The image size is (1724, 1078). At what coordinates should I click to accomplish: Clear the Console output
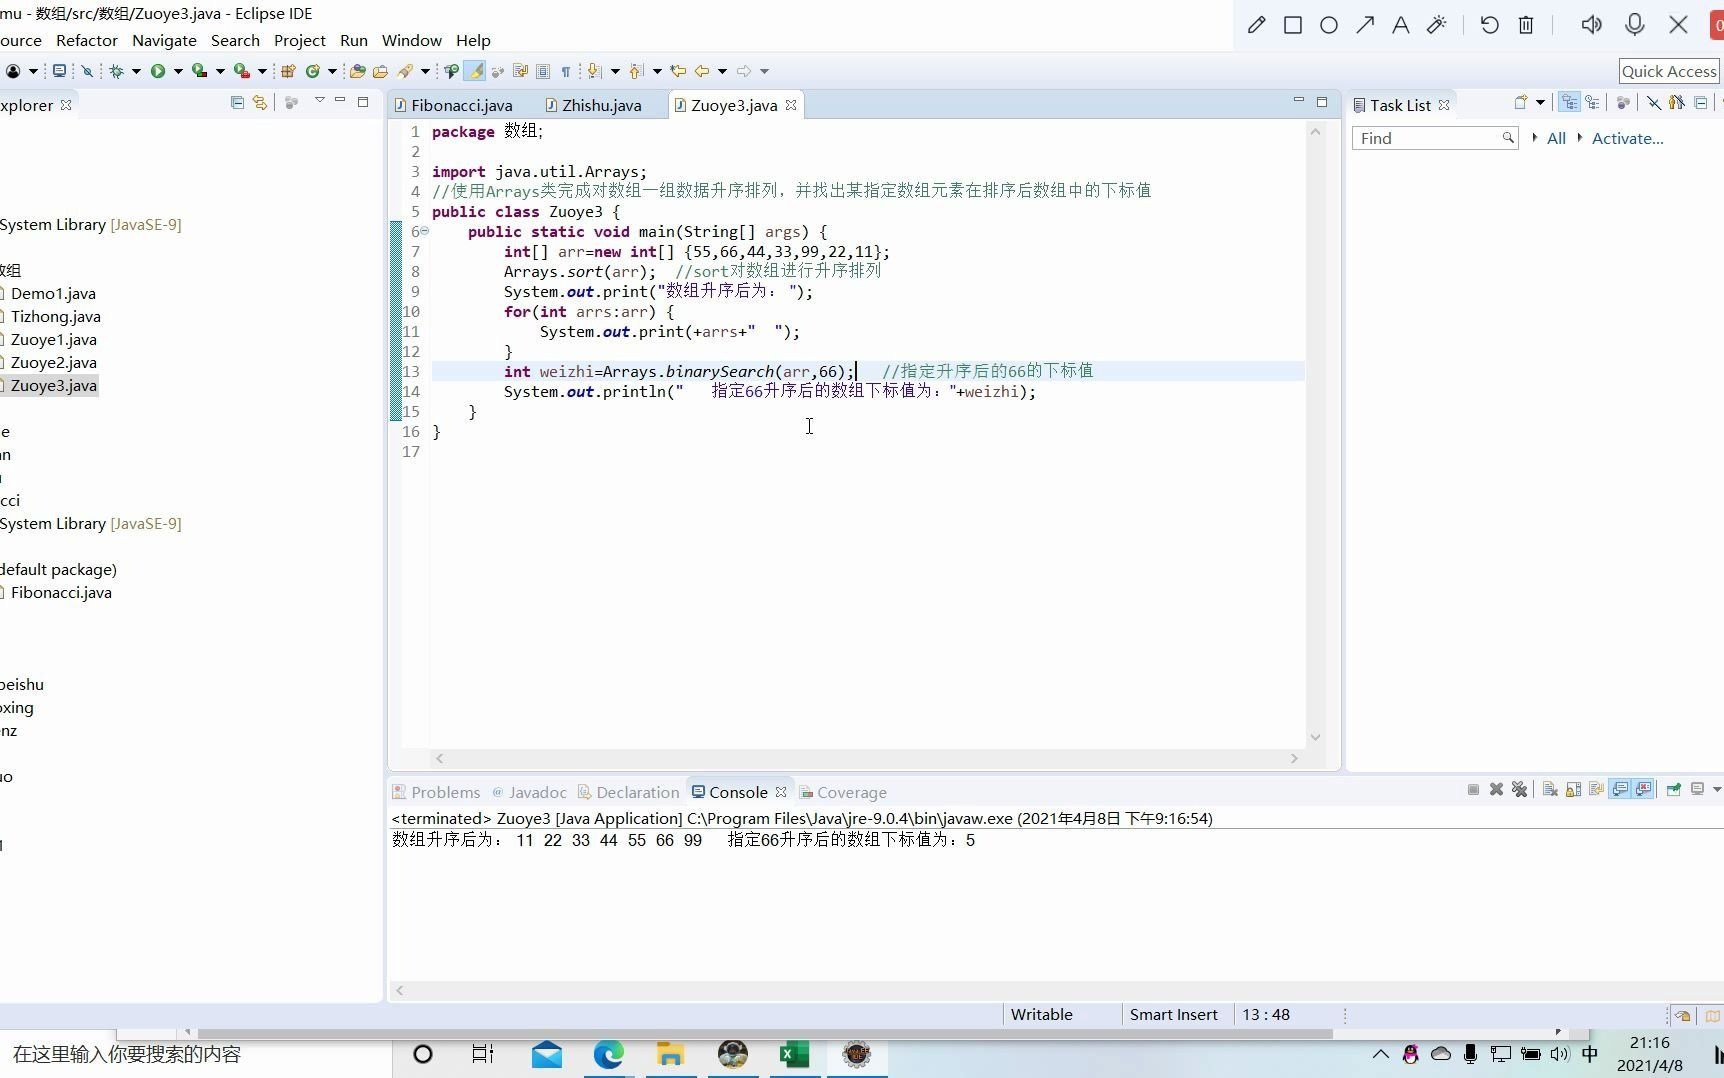1550,789
